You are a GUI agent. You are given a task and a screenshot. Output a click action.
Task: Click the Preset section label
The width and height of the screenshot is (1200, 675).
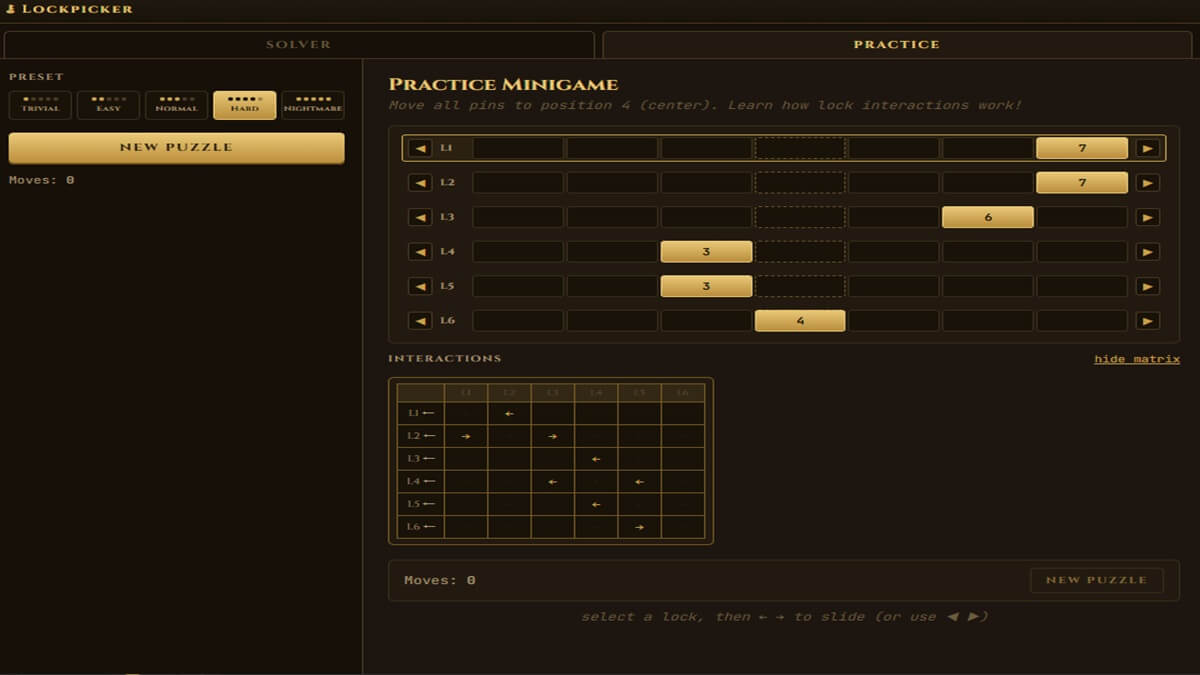[36, 77]
